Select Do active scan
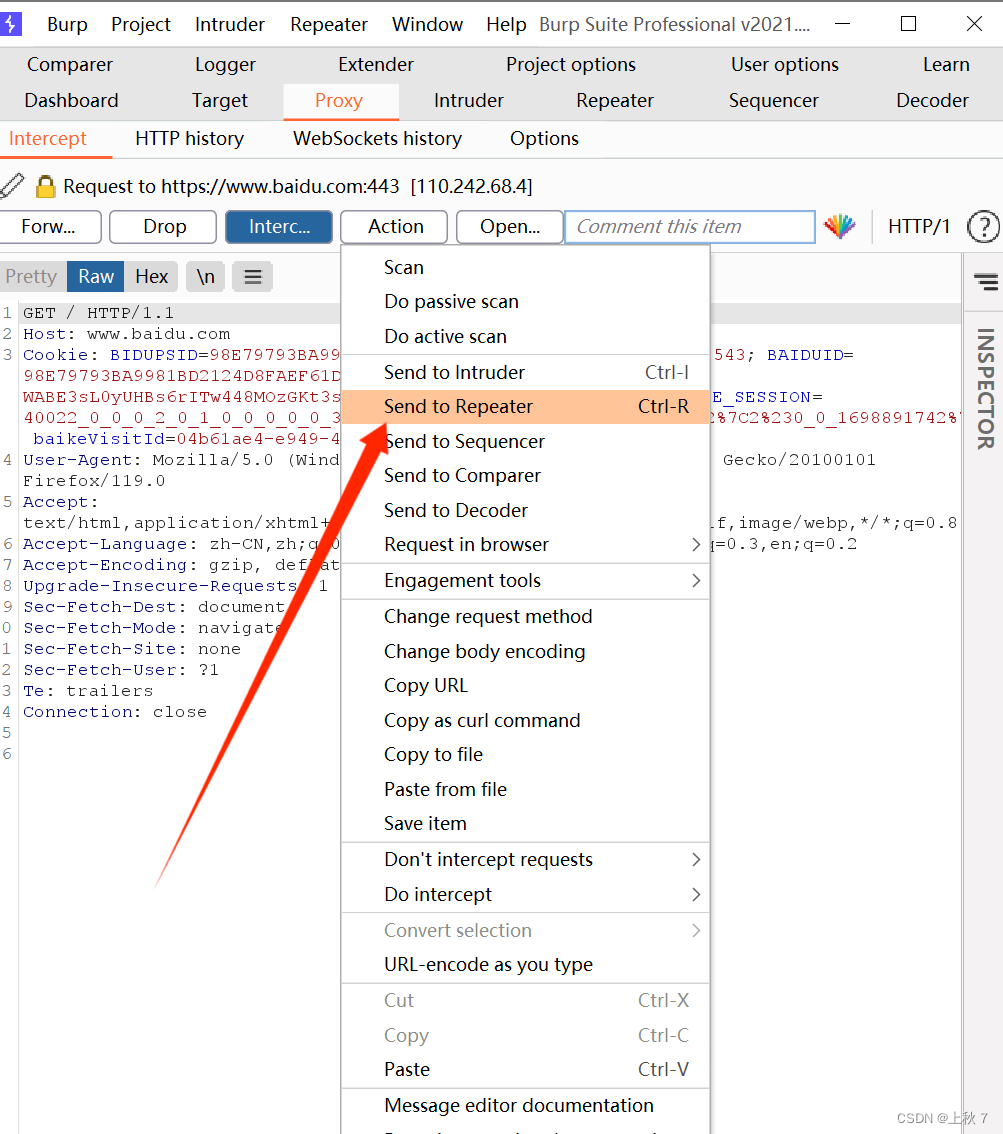Image resolution: width=1003 pixels, height=1134 pixels. point(525,336)
